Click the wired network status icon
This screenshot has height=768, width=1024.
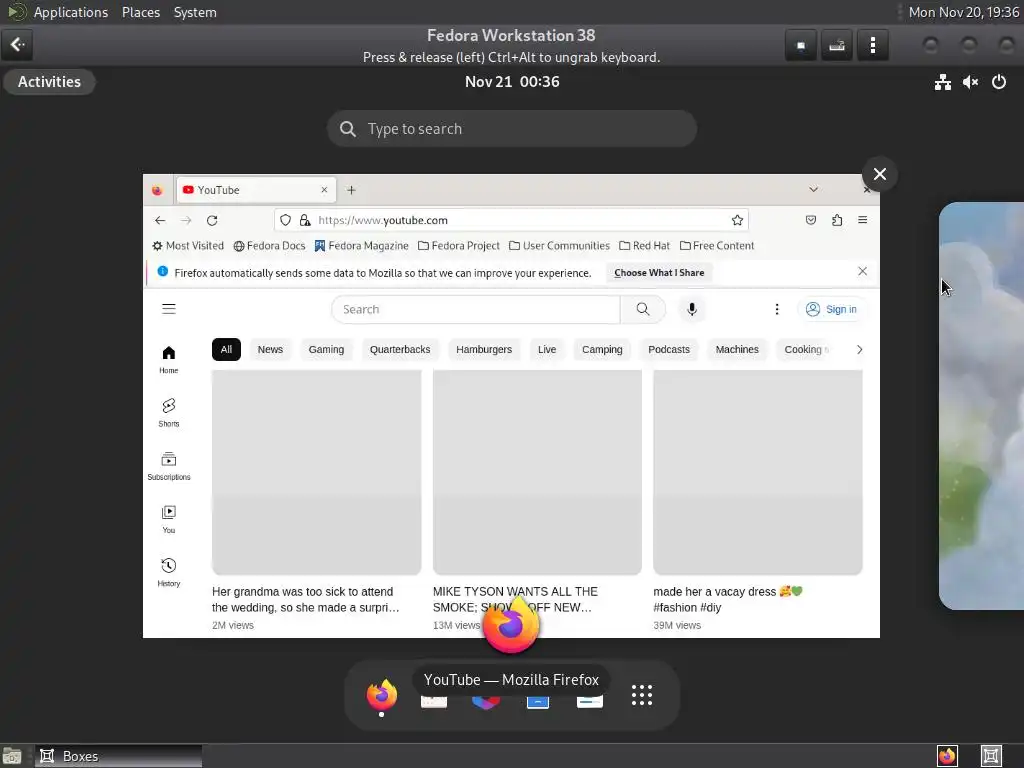(x=942, y=82)
